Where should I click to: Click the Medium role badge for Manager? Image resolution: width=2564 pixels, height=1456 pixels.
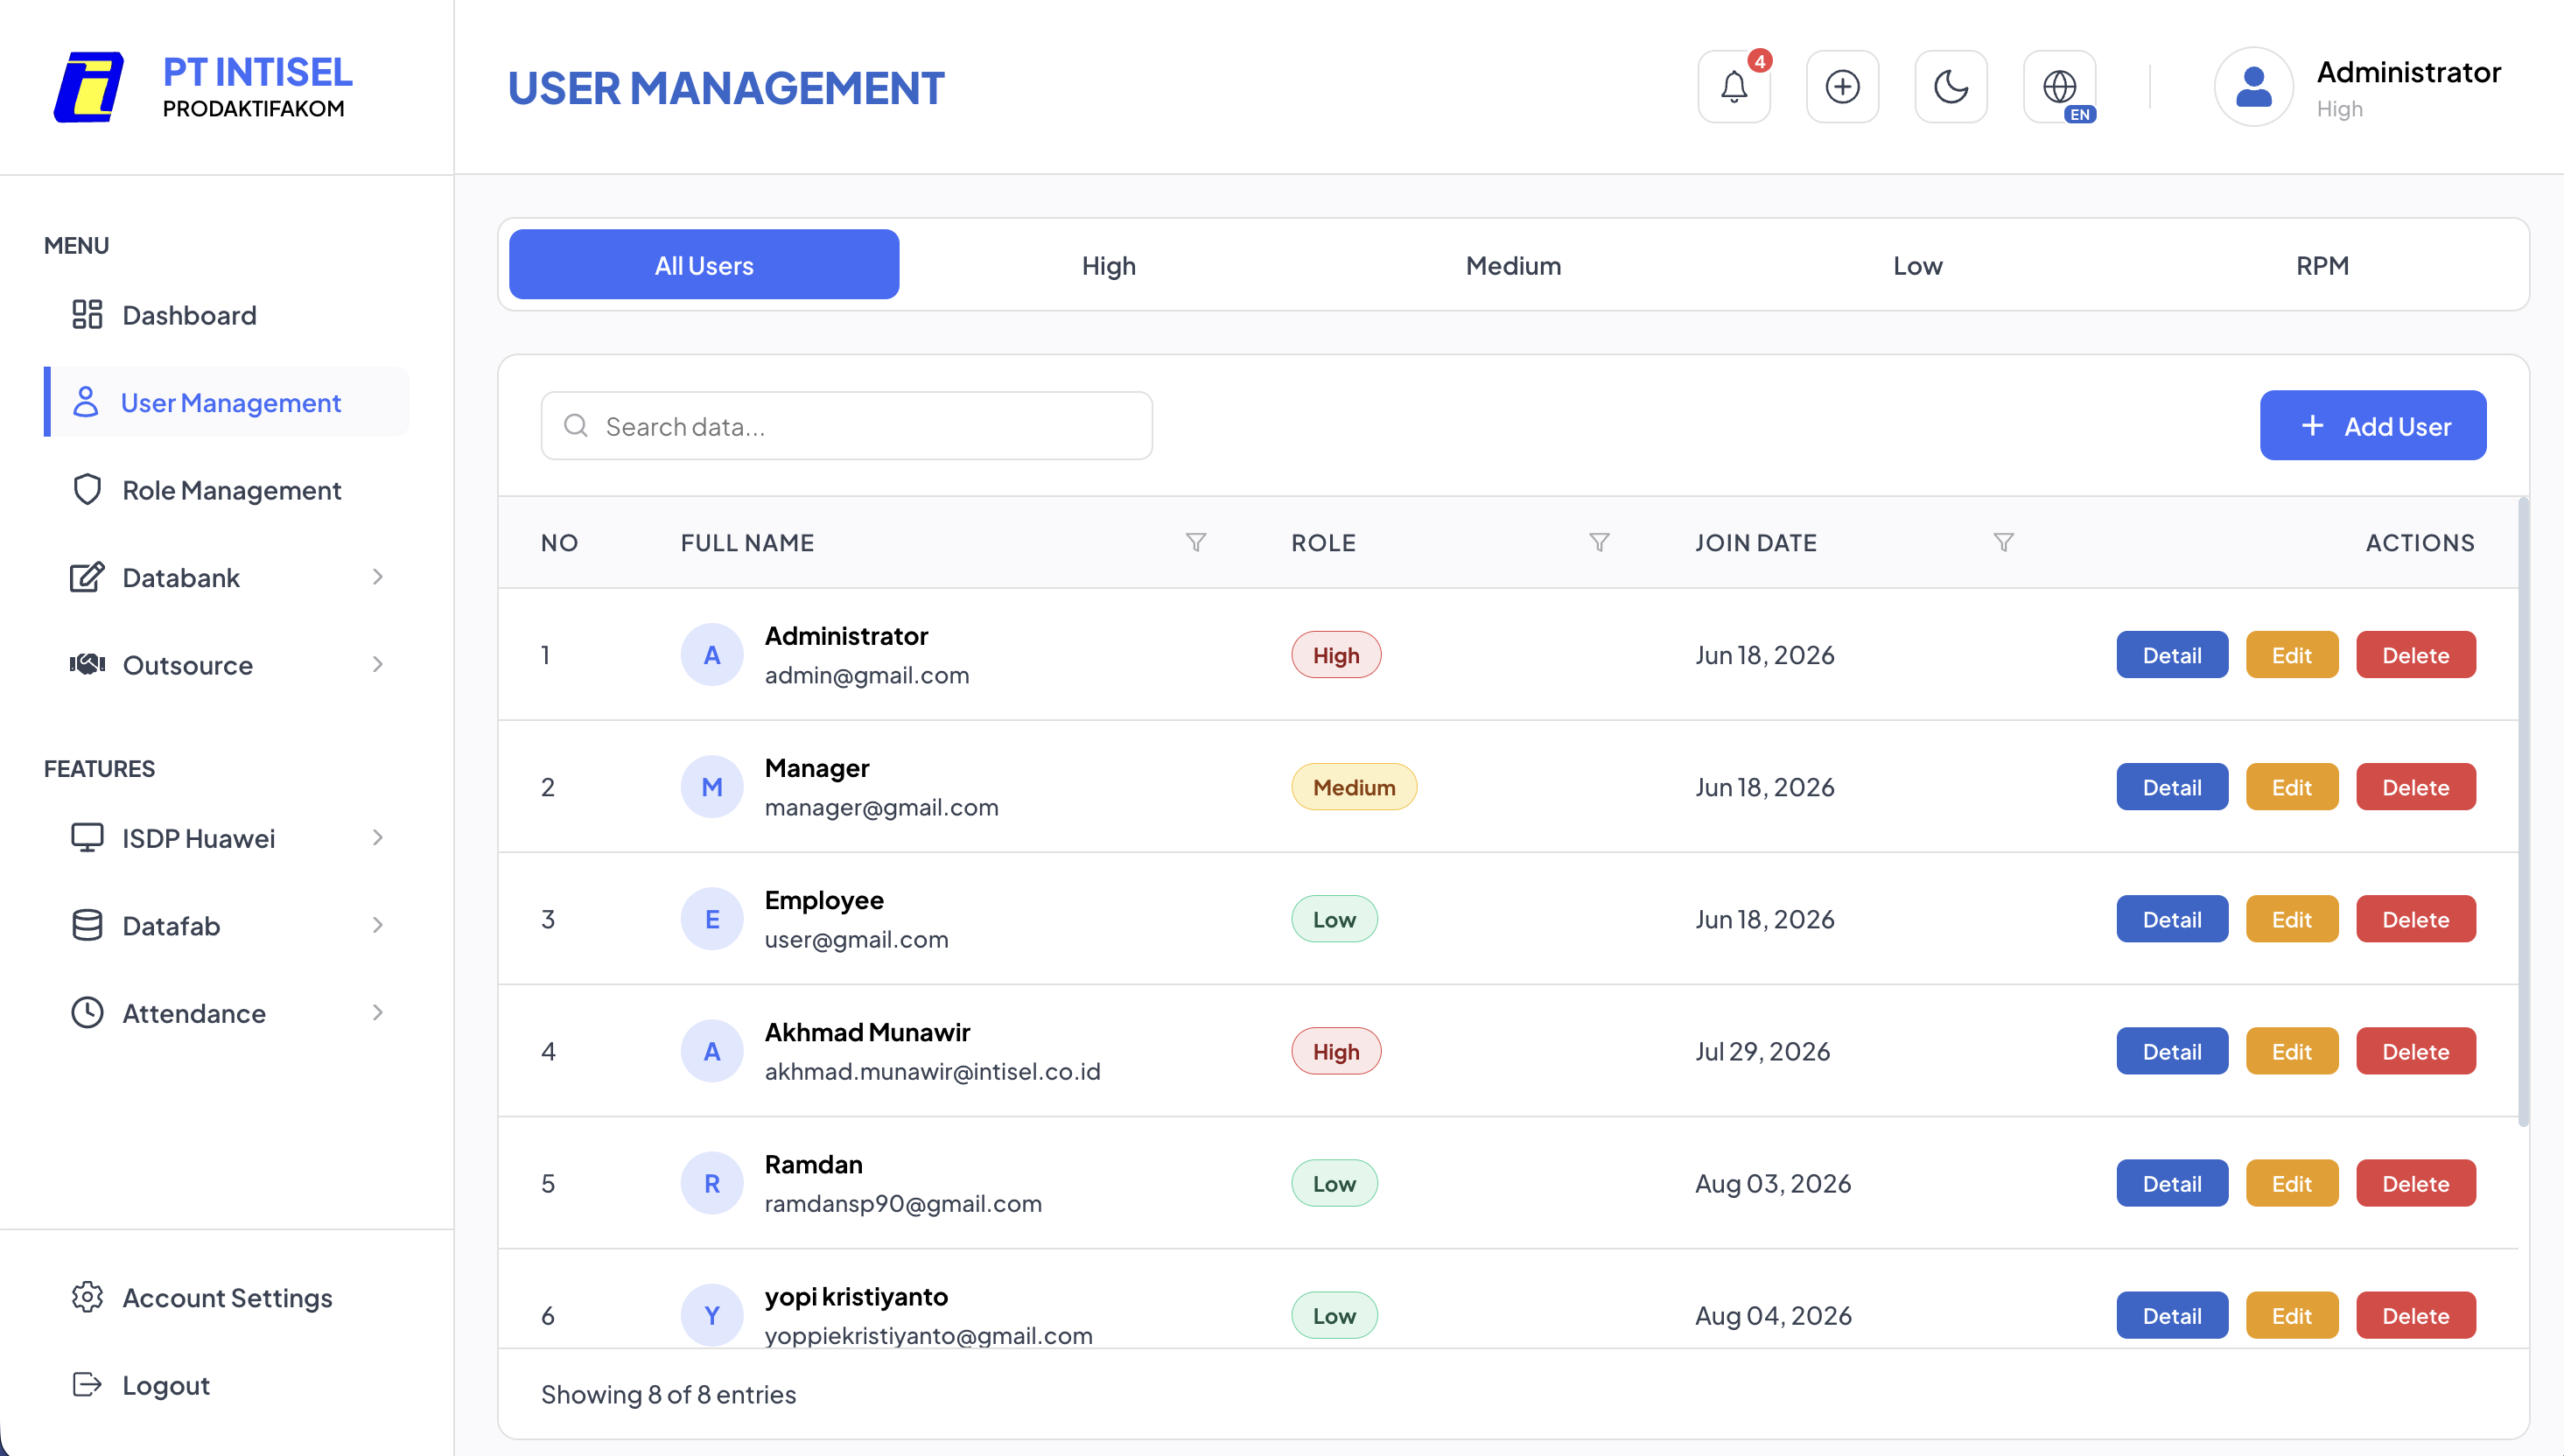point(1354,787)
